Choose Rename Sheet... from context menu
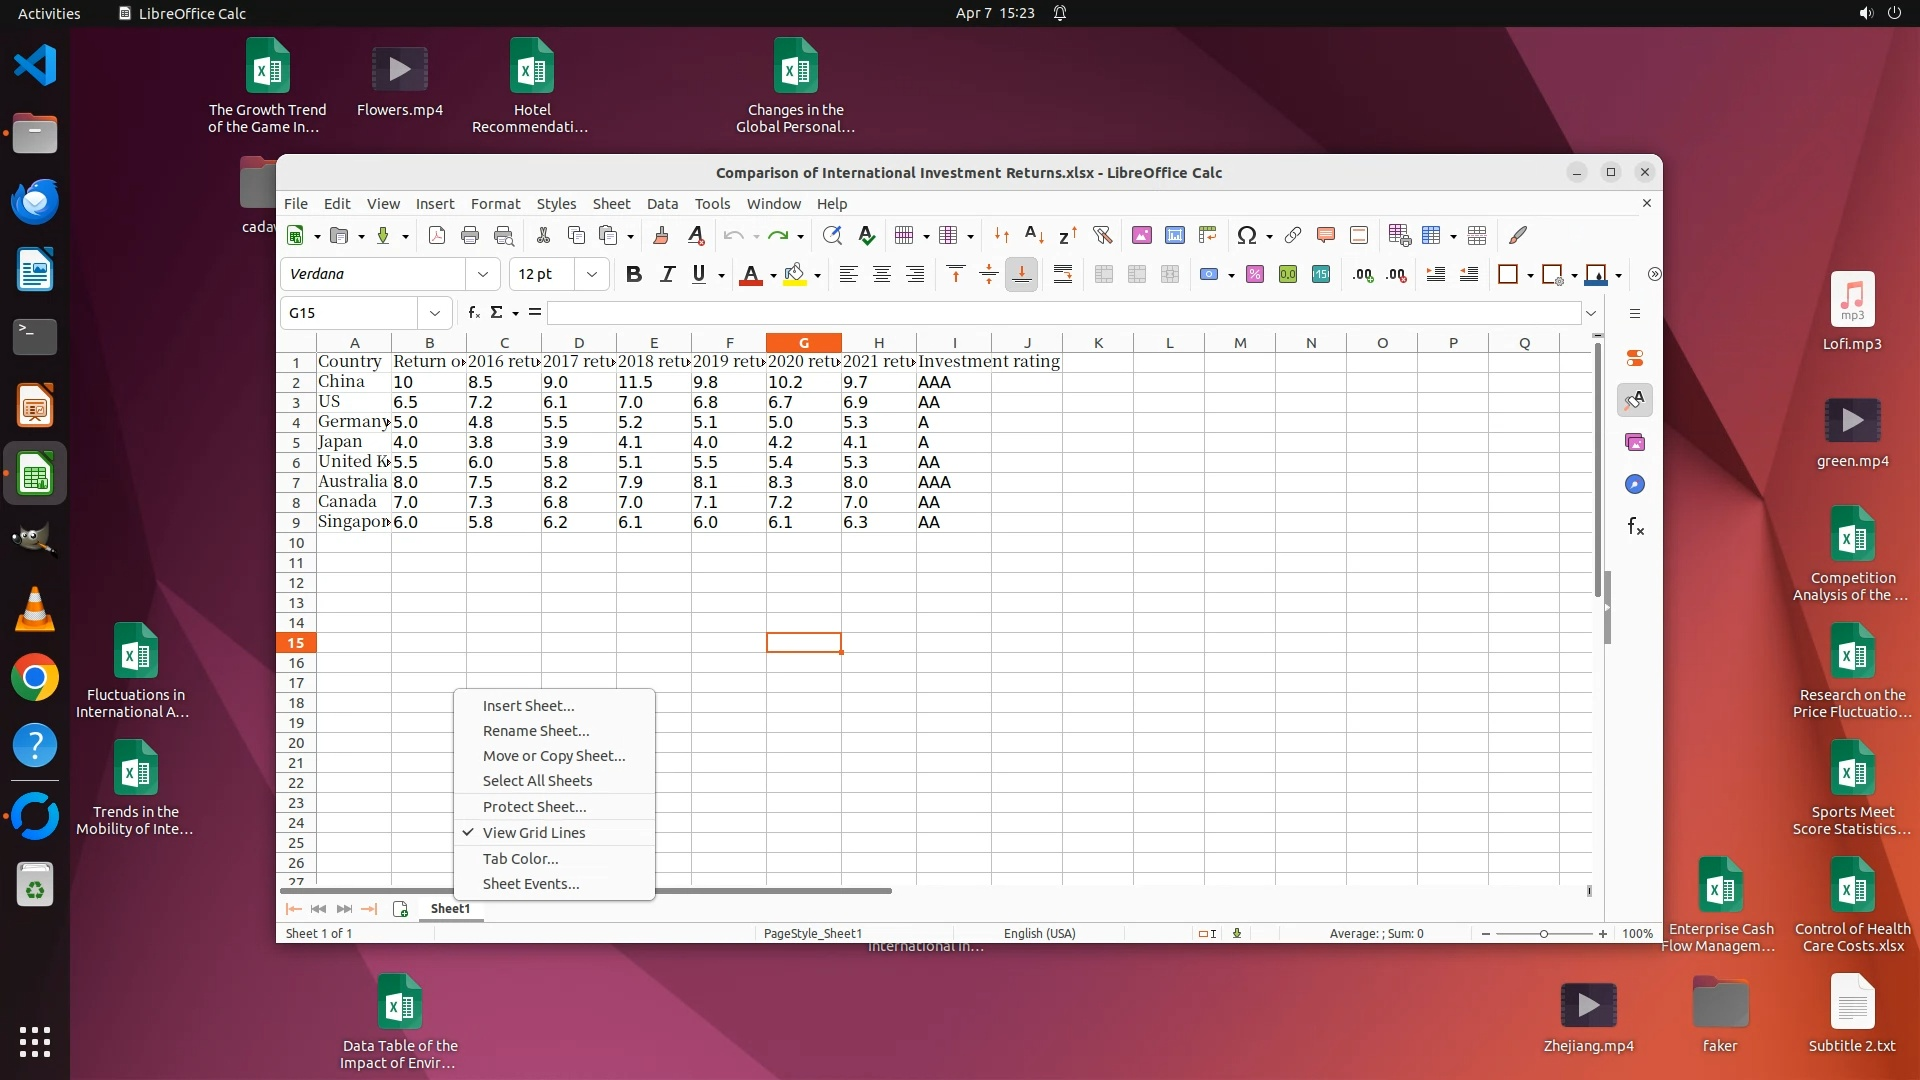 click(536, 731)
